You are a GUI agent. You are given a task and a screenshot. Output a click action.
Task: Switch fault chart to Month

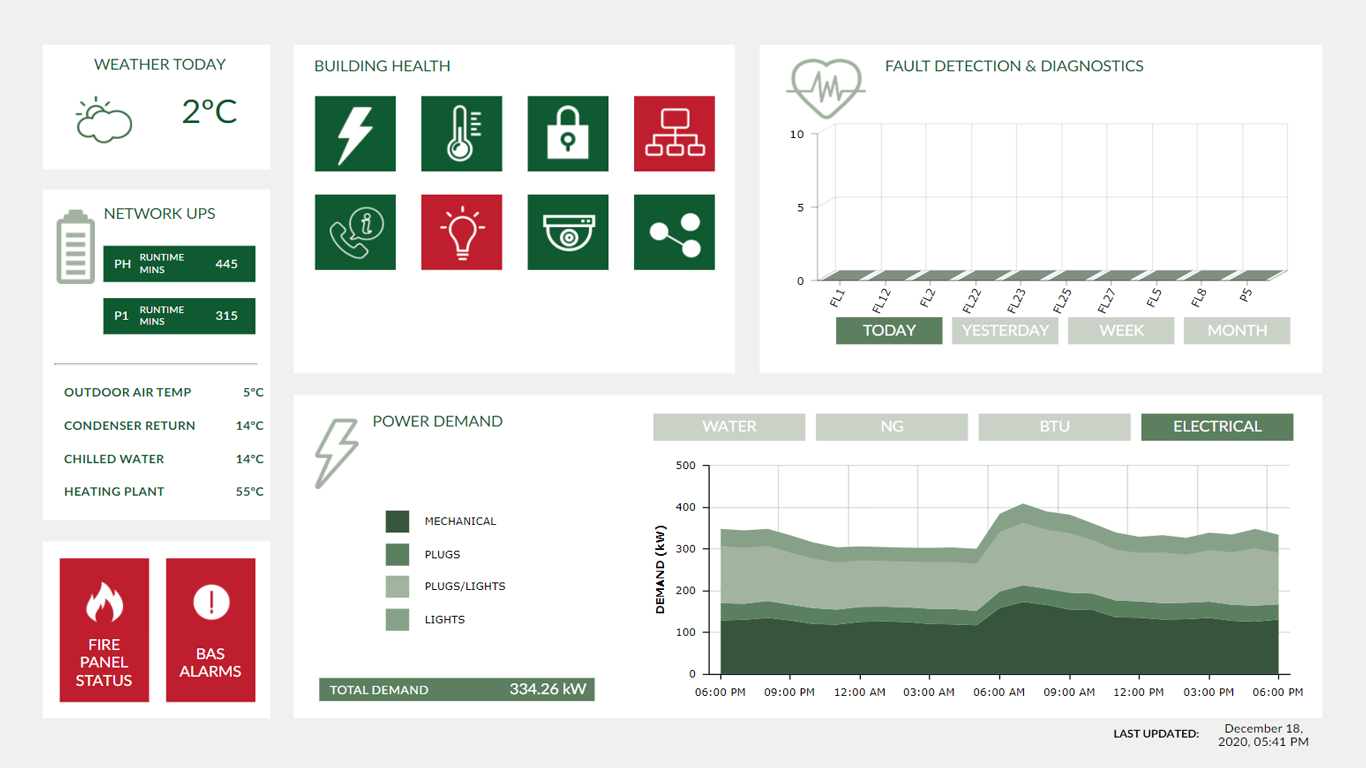pyautogui.click(x=1237, y=331)
